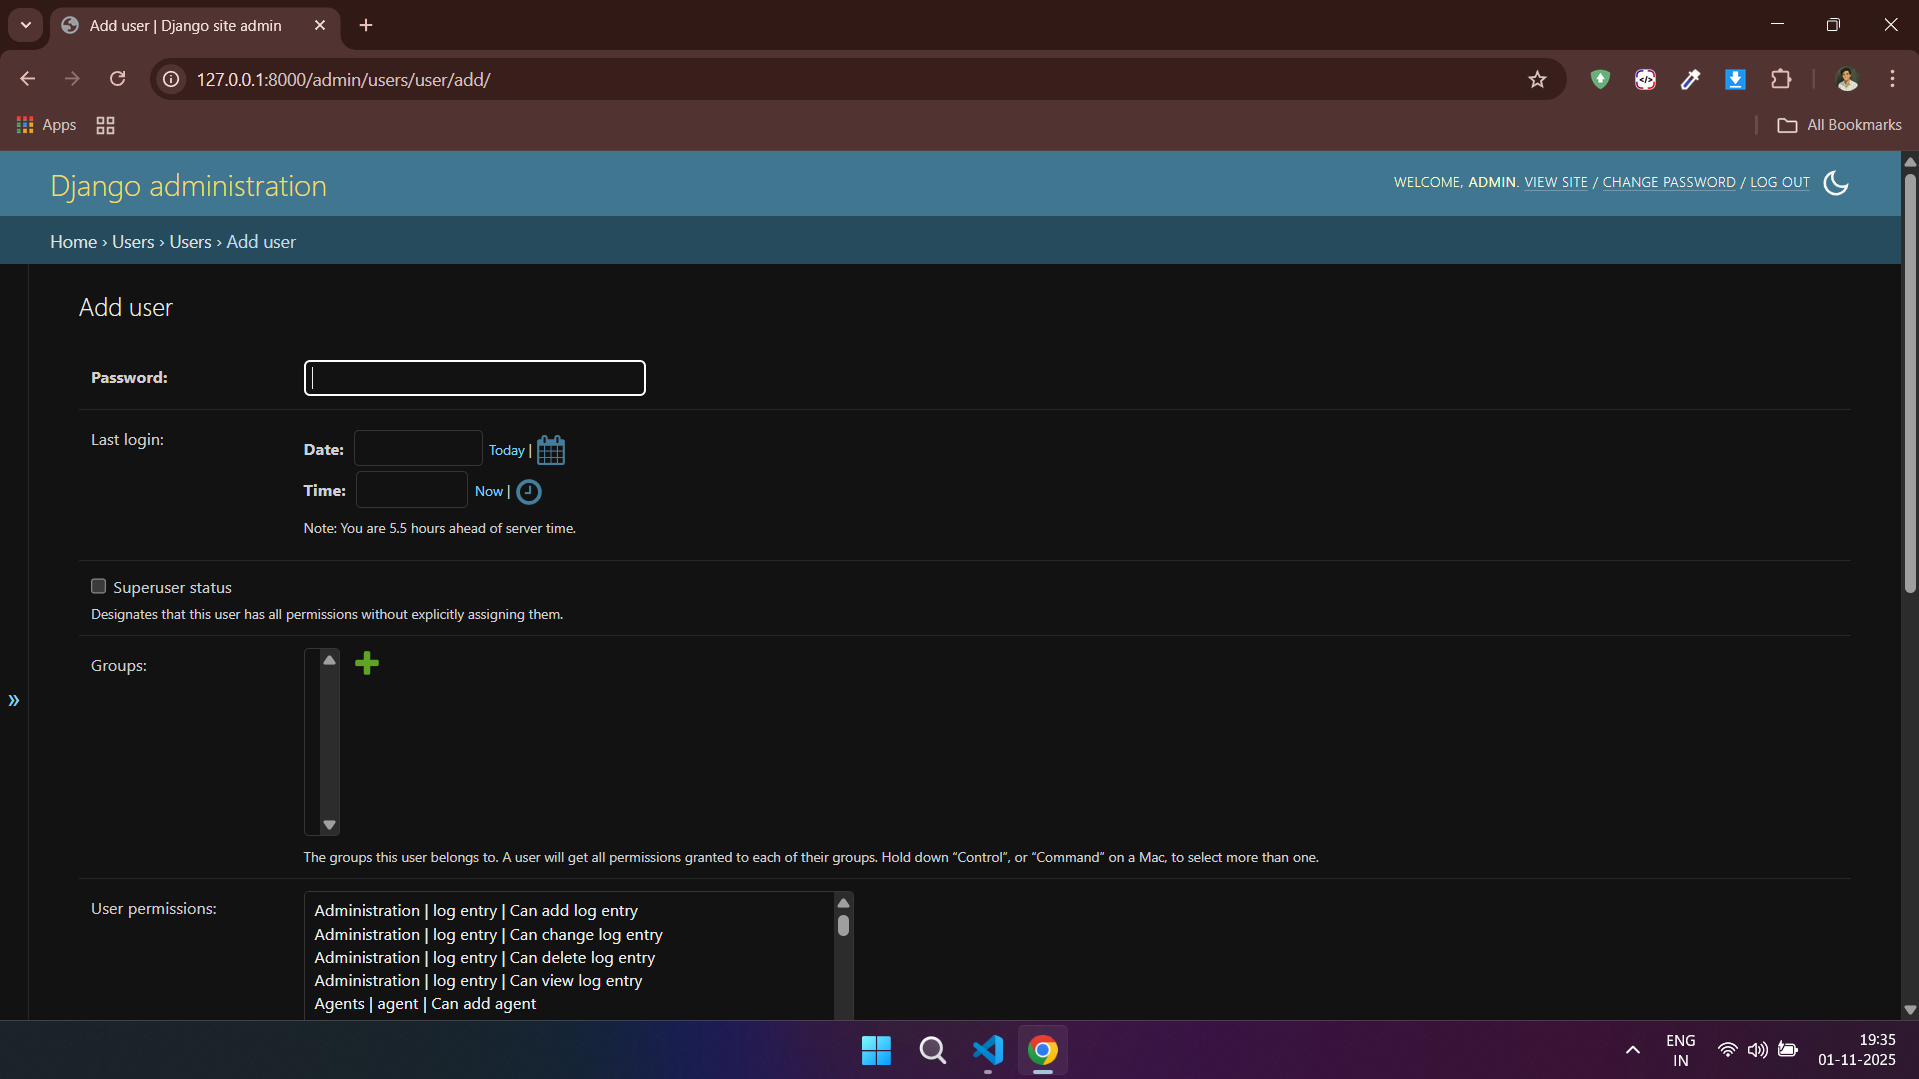Focus the Last login Date field
The image size is (1919, 1079).
pos(418,449)
